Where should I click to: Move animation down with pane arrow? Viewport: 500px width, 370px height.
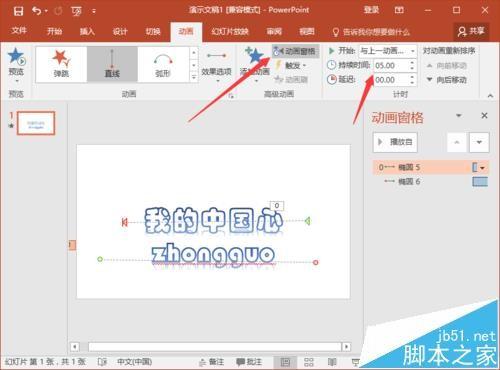(479, 142)
